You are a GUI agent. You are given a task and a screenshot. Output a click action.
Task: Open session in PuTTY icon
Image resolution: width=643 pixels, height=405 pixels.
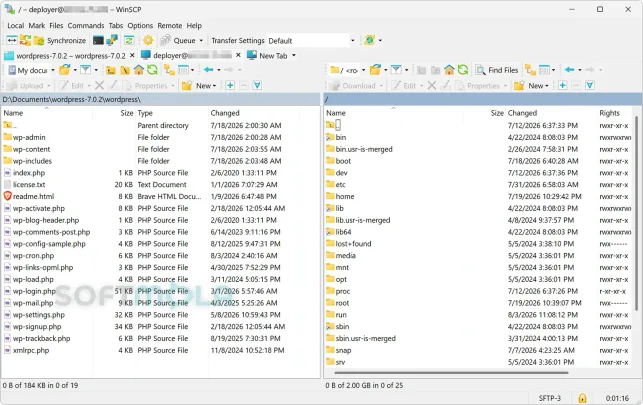click(112, 40)
